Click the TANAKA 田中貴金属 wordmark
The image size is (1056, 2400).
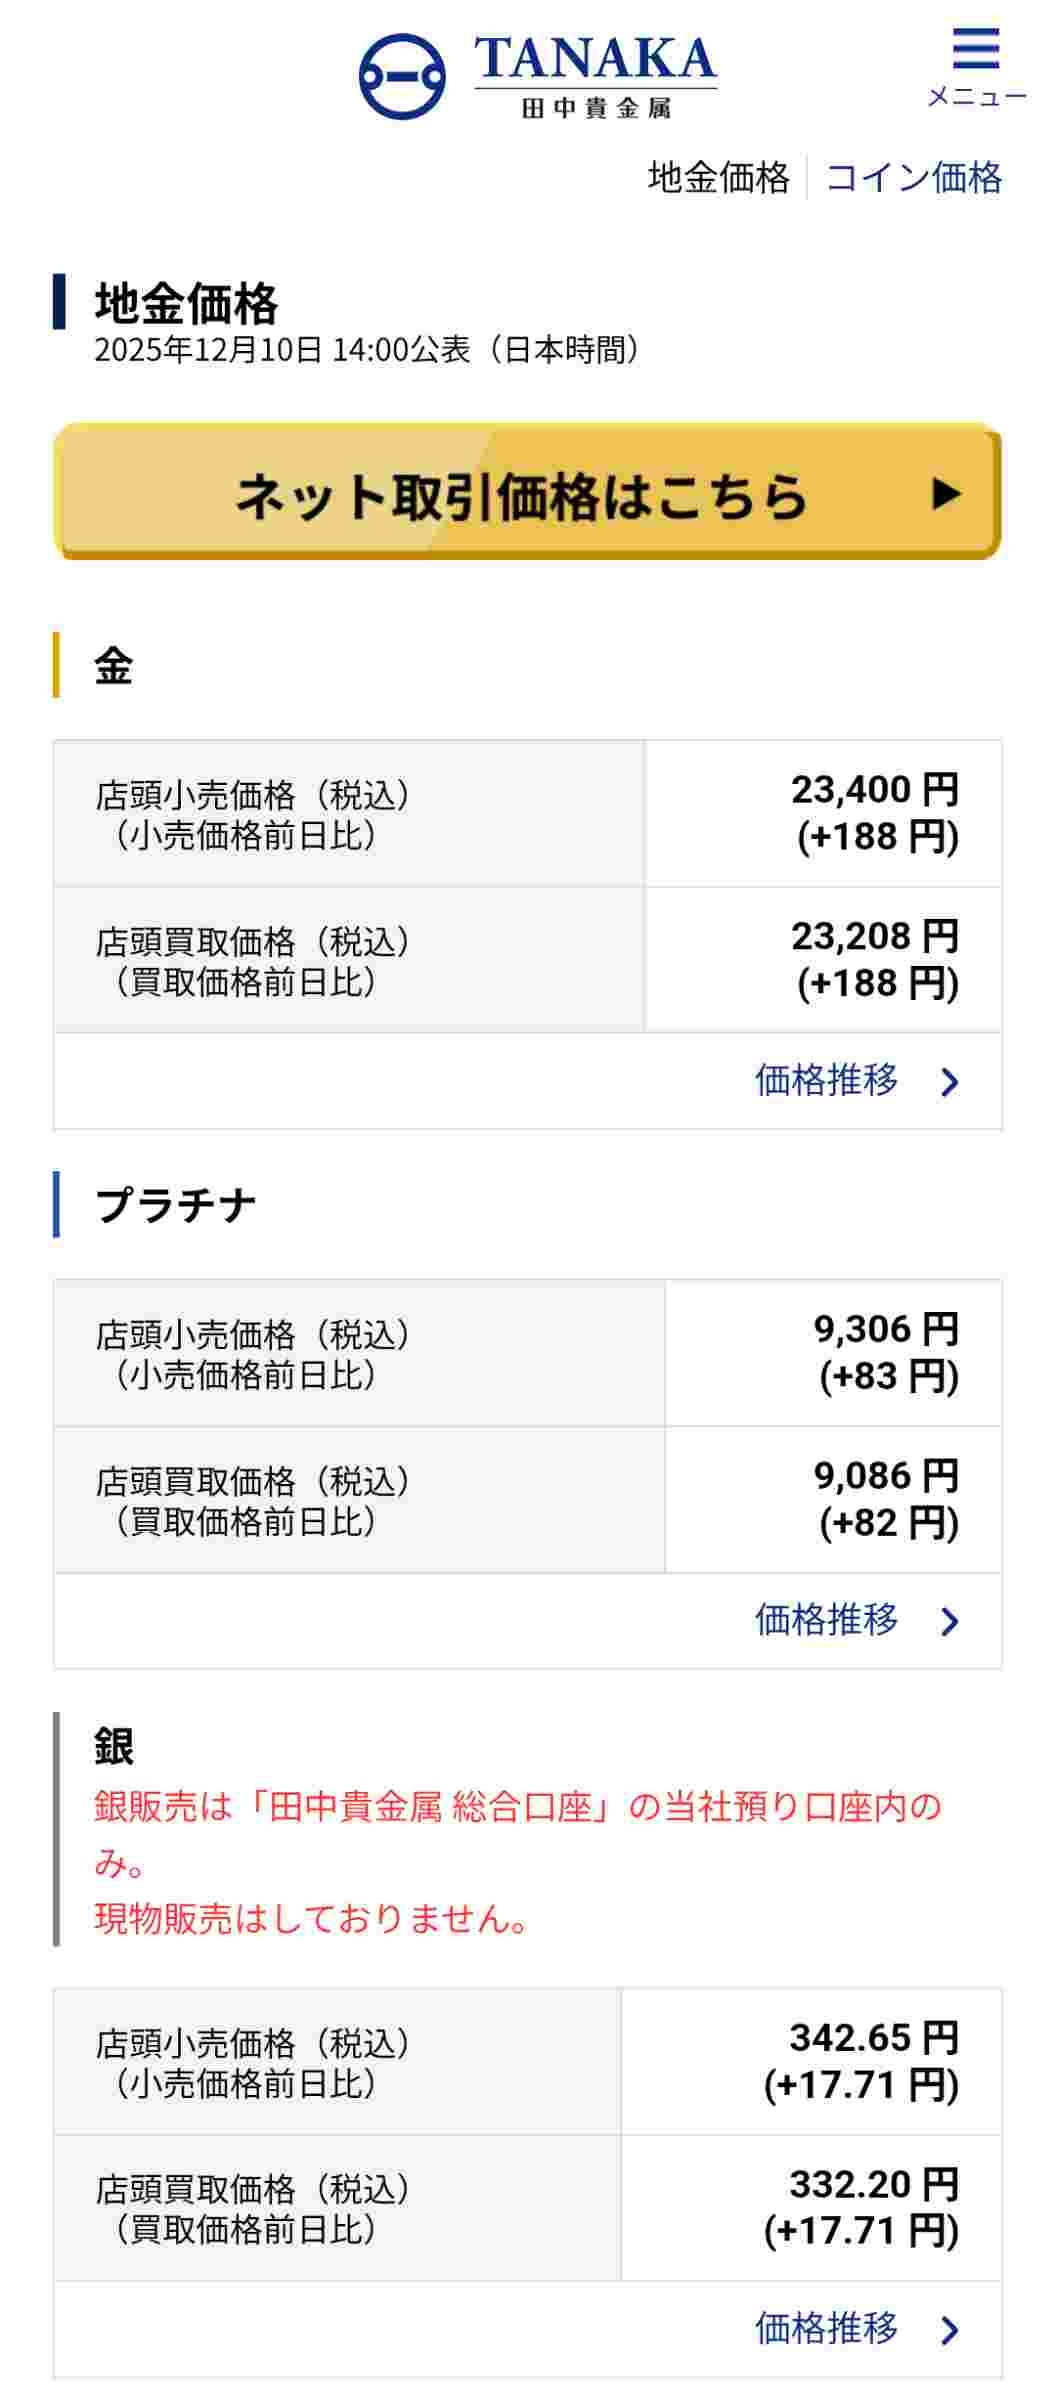click(x=595, y=76)
